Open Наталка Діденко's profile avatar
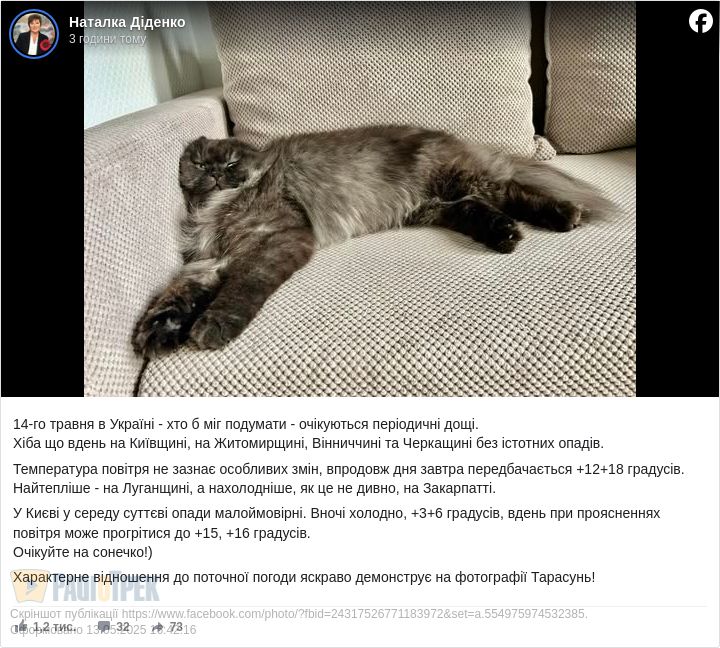 (34, 34)
